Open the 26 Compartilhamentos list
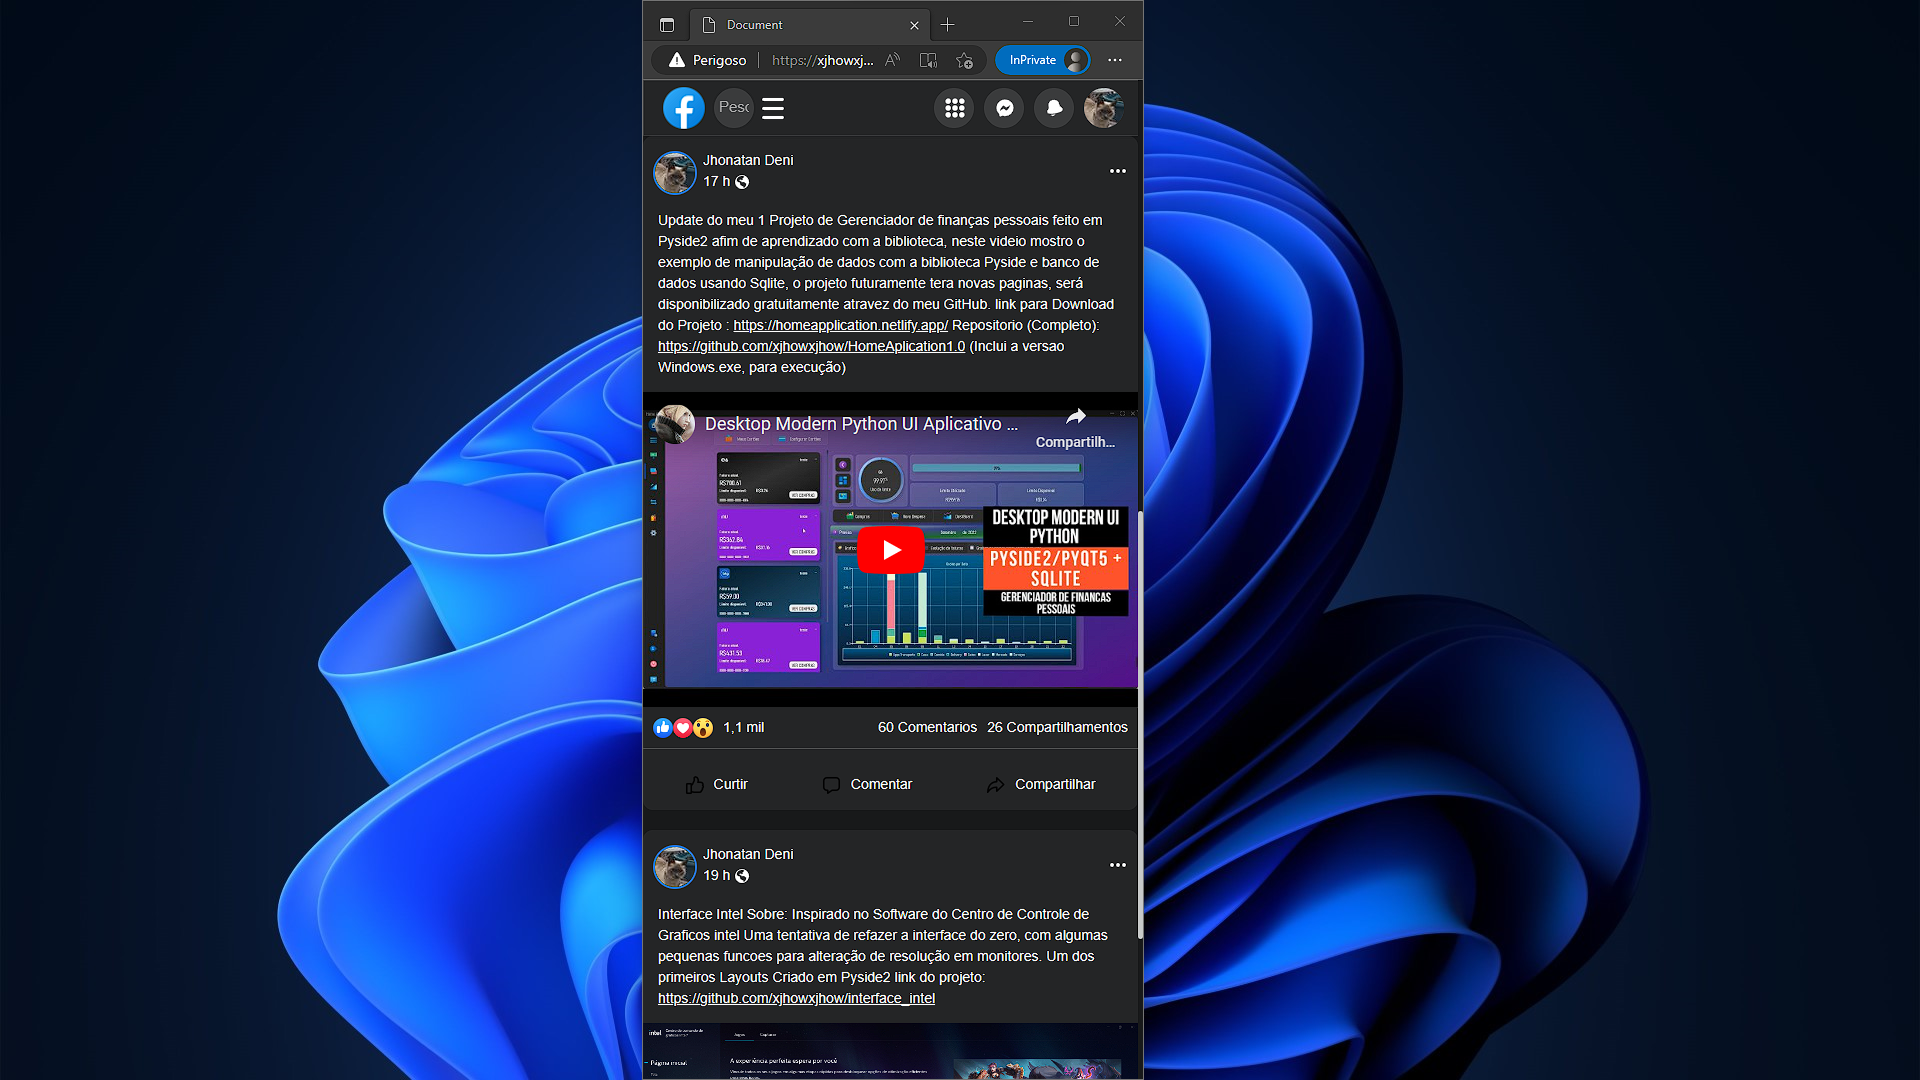This screenshot has width=1920, height=1080. [x=1057, y=727]
